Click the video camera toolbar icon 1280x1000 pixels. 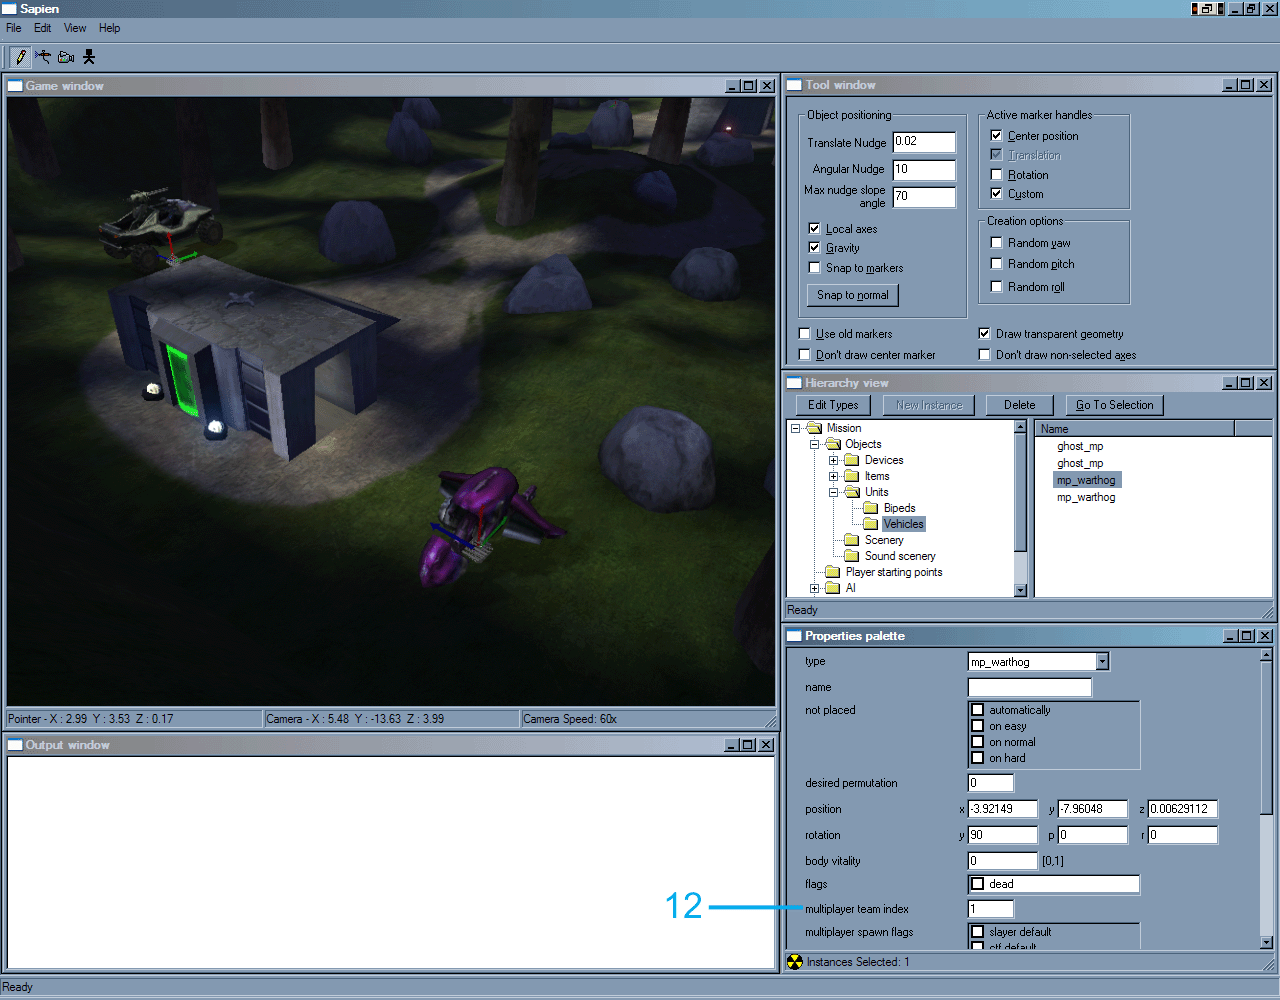[x=66, y=57]
